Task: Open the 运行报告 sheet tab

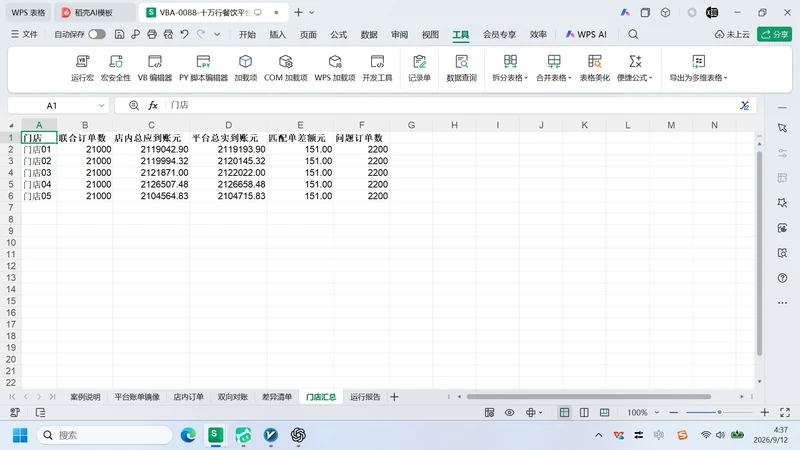Action: coord(365,397)
